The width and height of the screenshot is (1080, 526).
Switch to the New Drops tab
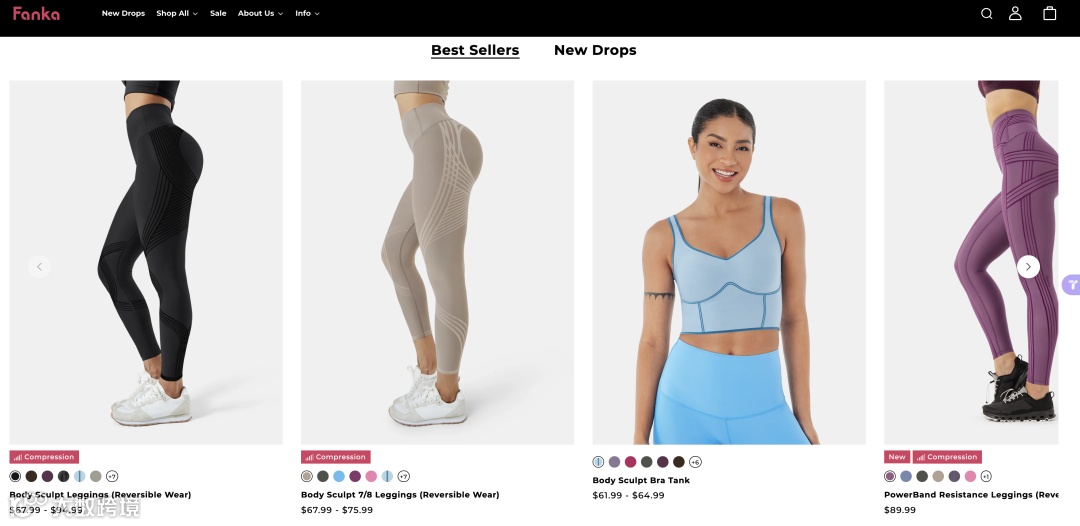coord(595,50)
